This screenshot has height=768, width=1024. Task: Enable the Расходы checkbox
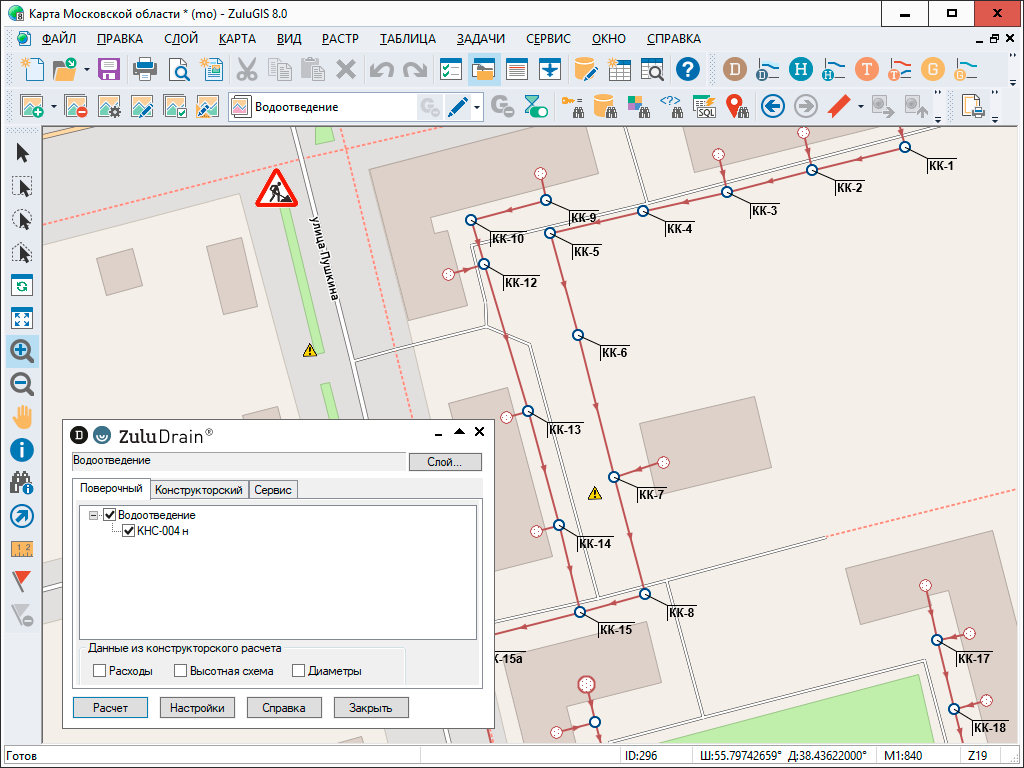(x=99, y=671)
